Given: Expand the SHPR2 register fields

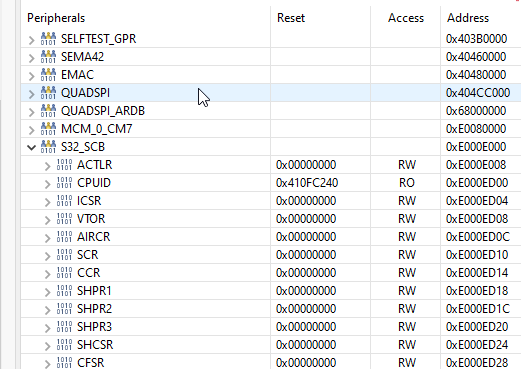Looking at the screenshot, I should point(47,310).
